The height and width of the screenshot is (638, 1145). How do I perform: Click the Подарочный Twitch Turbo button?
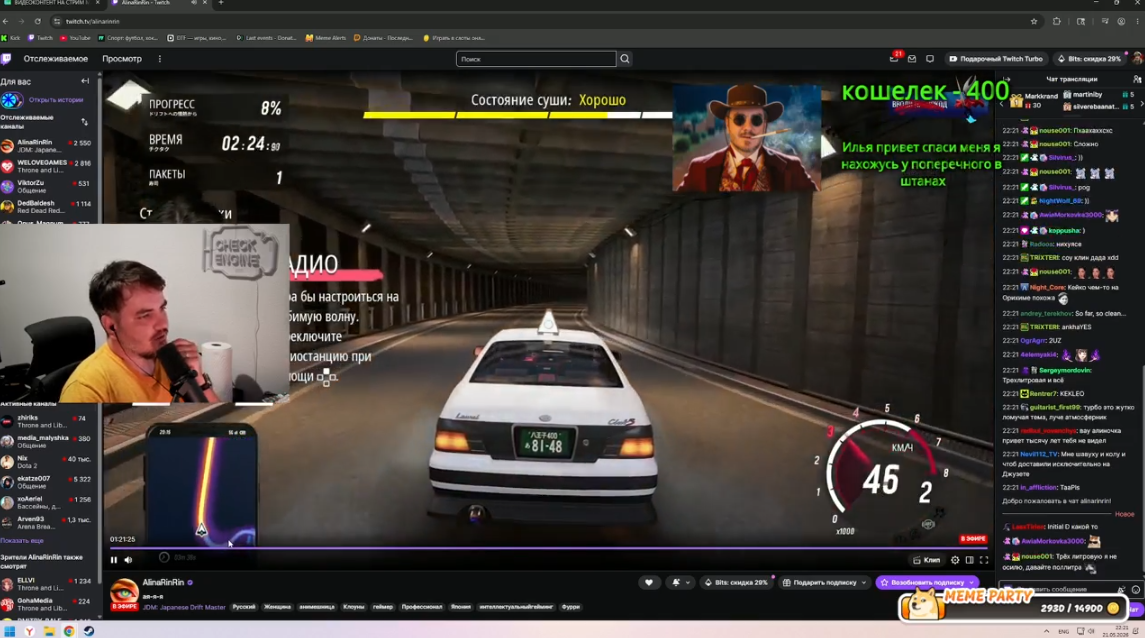pos(996,59)
